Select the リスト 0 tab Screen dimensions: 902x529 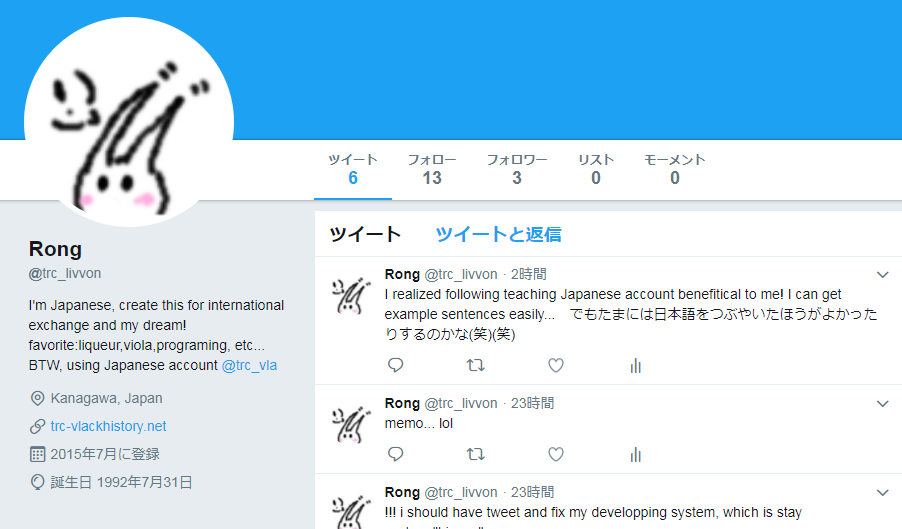pyautogui.click(x=595, y=170)
